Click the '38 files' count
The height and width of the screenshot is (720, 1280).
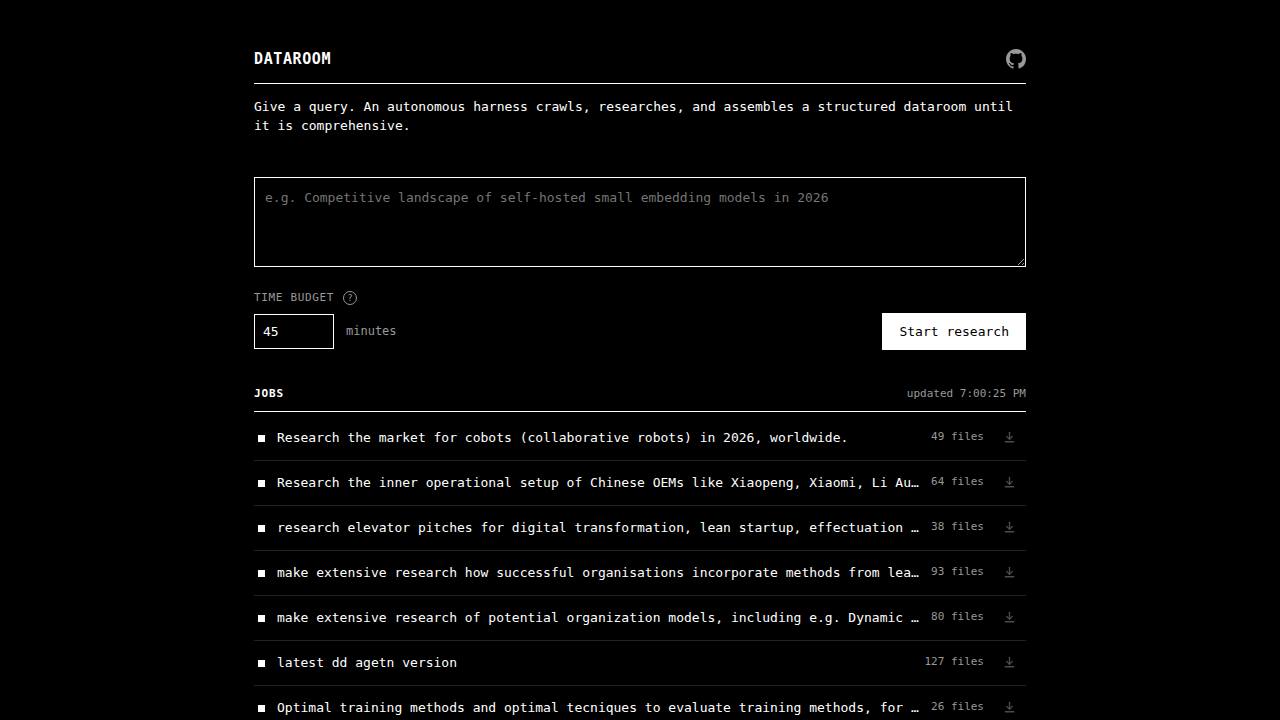click(x=957, y=526)
